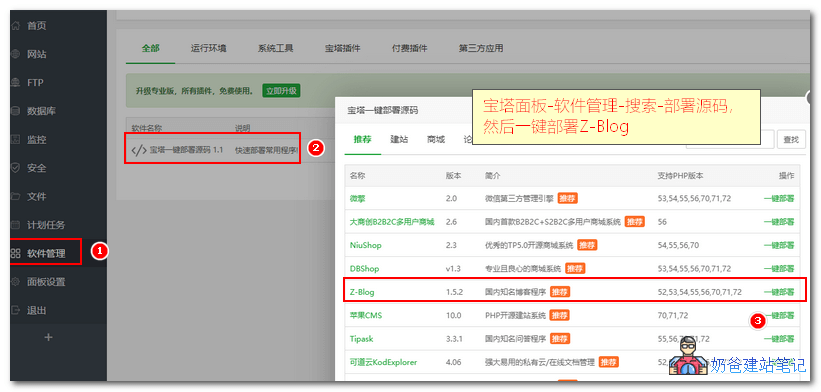Click 退出 to log out
821x392 pixels.
coord(36,310)
